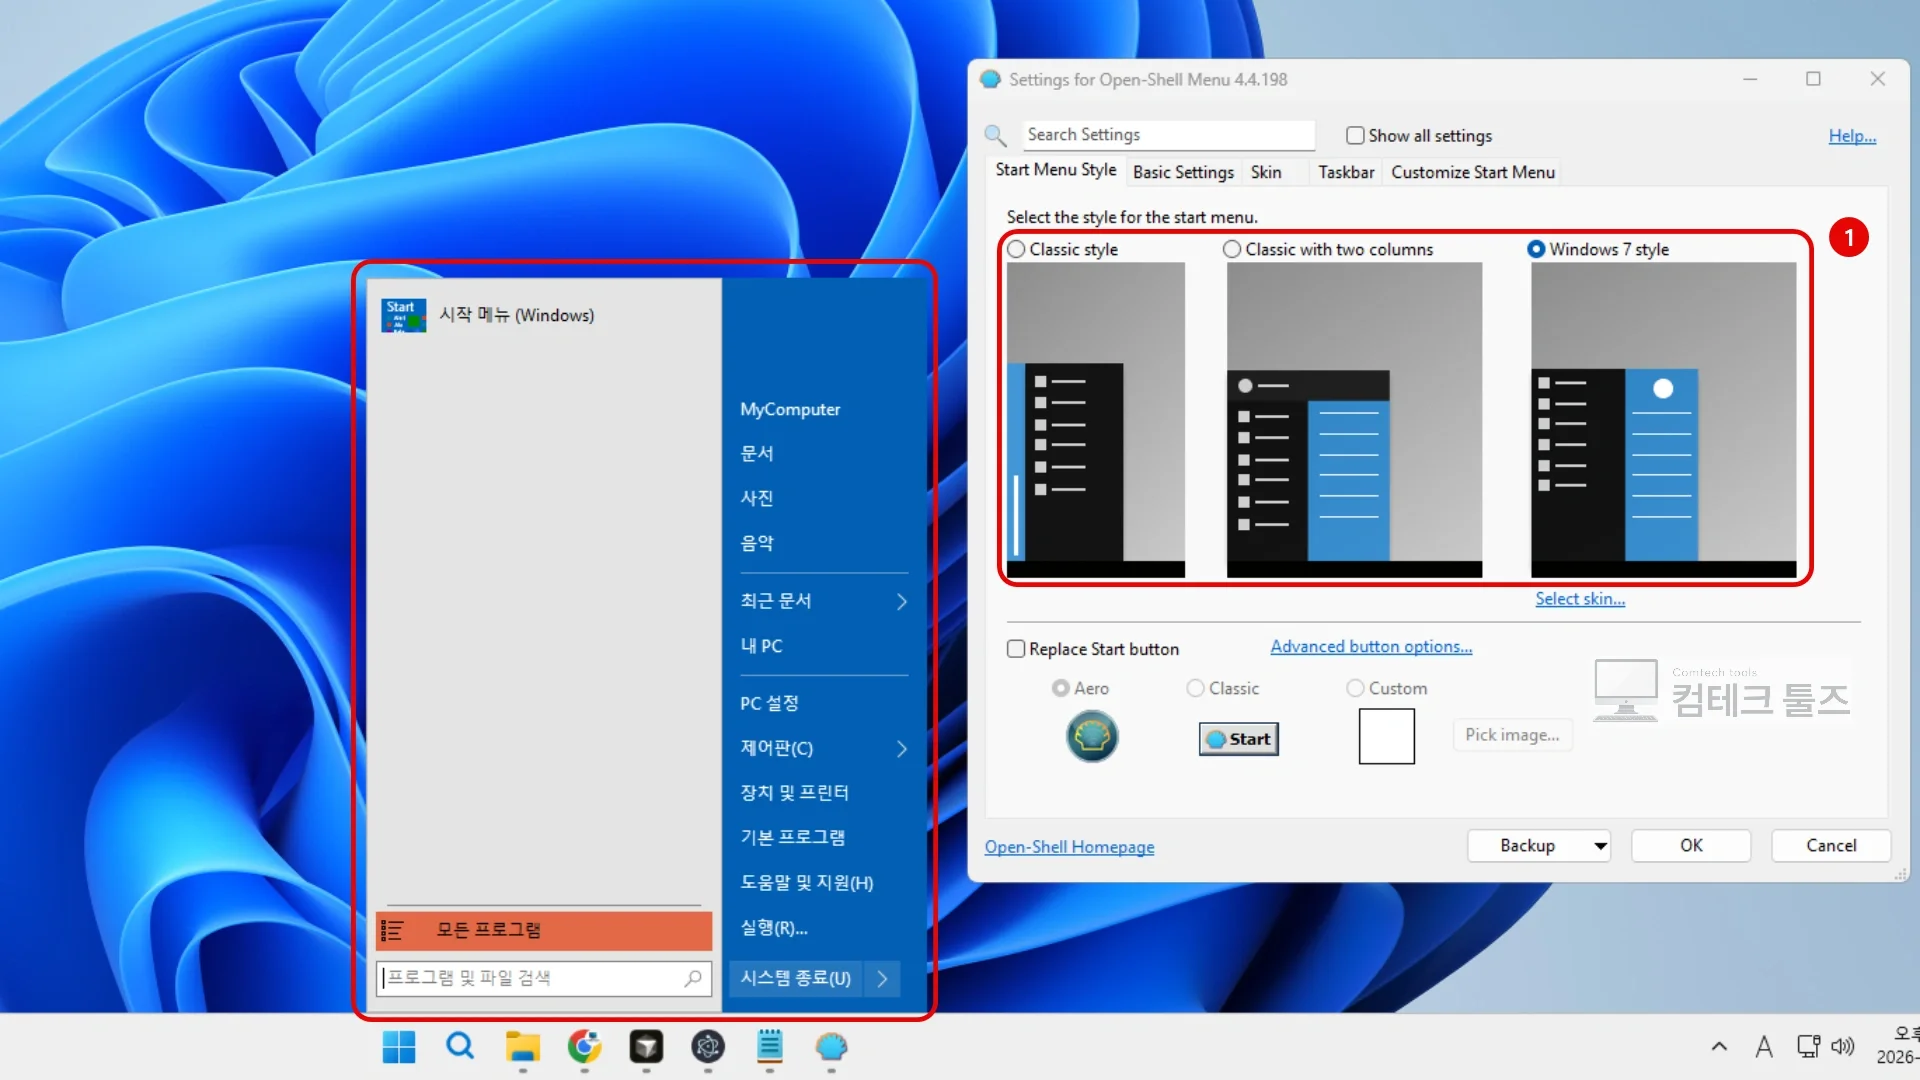Click the volume icon in system tray
1920x1080 pixels.
(1842, 1047)
